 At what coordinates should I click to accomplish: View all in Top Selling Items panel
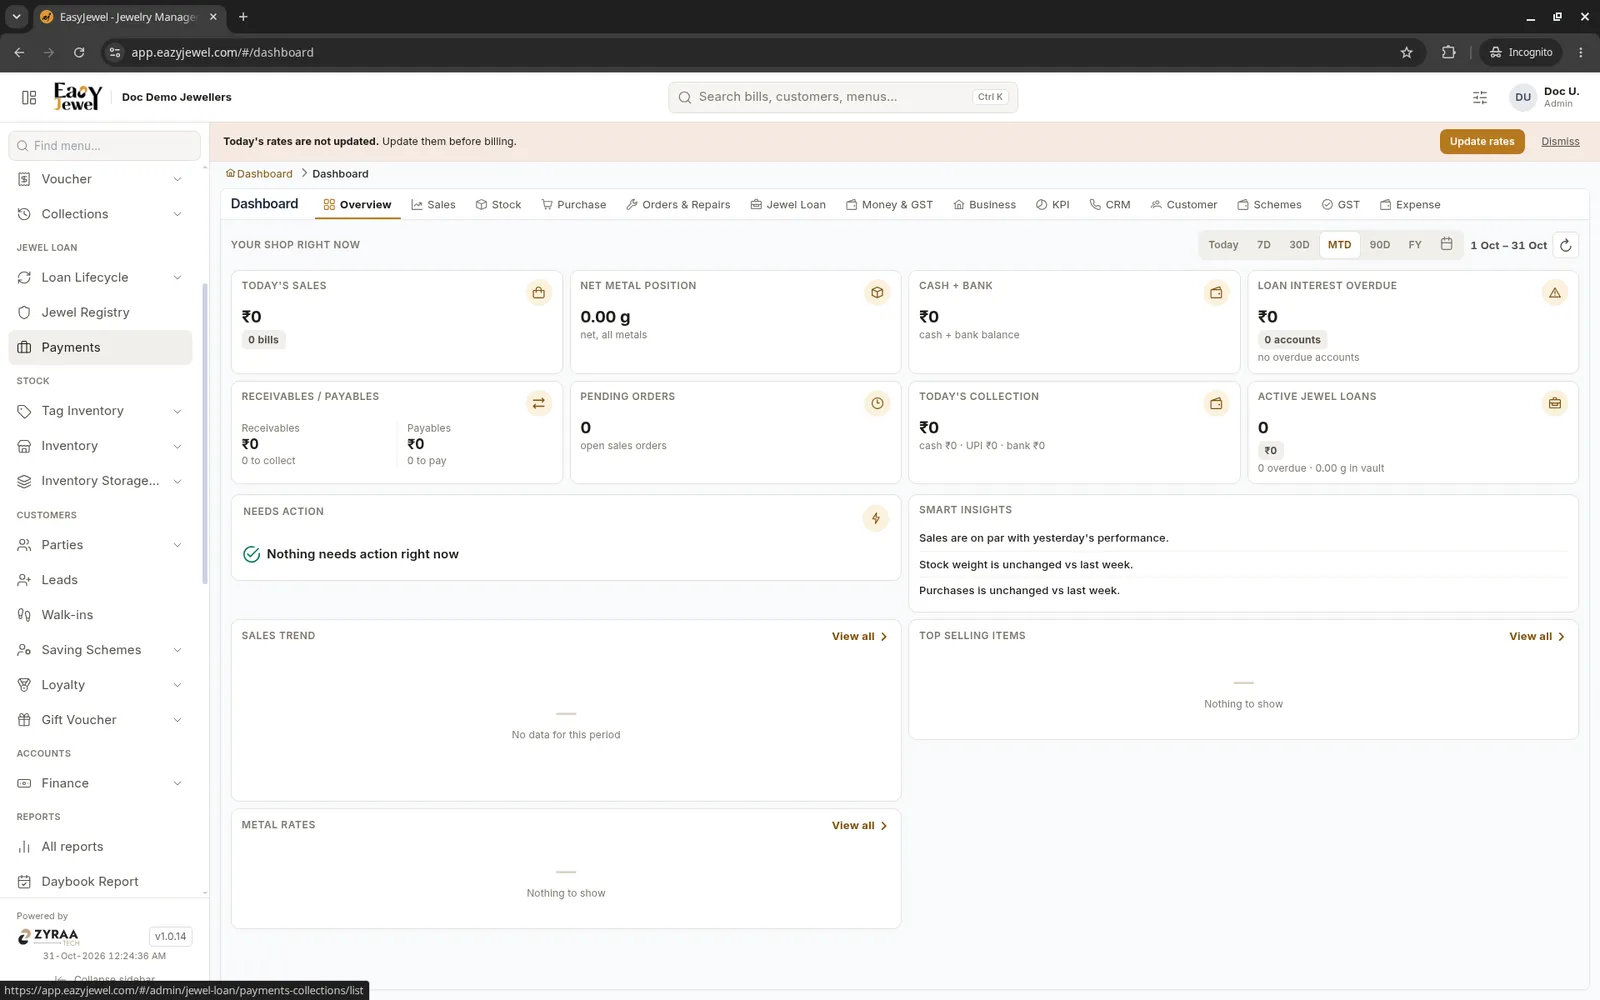tap(1537, 636)
